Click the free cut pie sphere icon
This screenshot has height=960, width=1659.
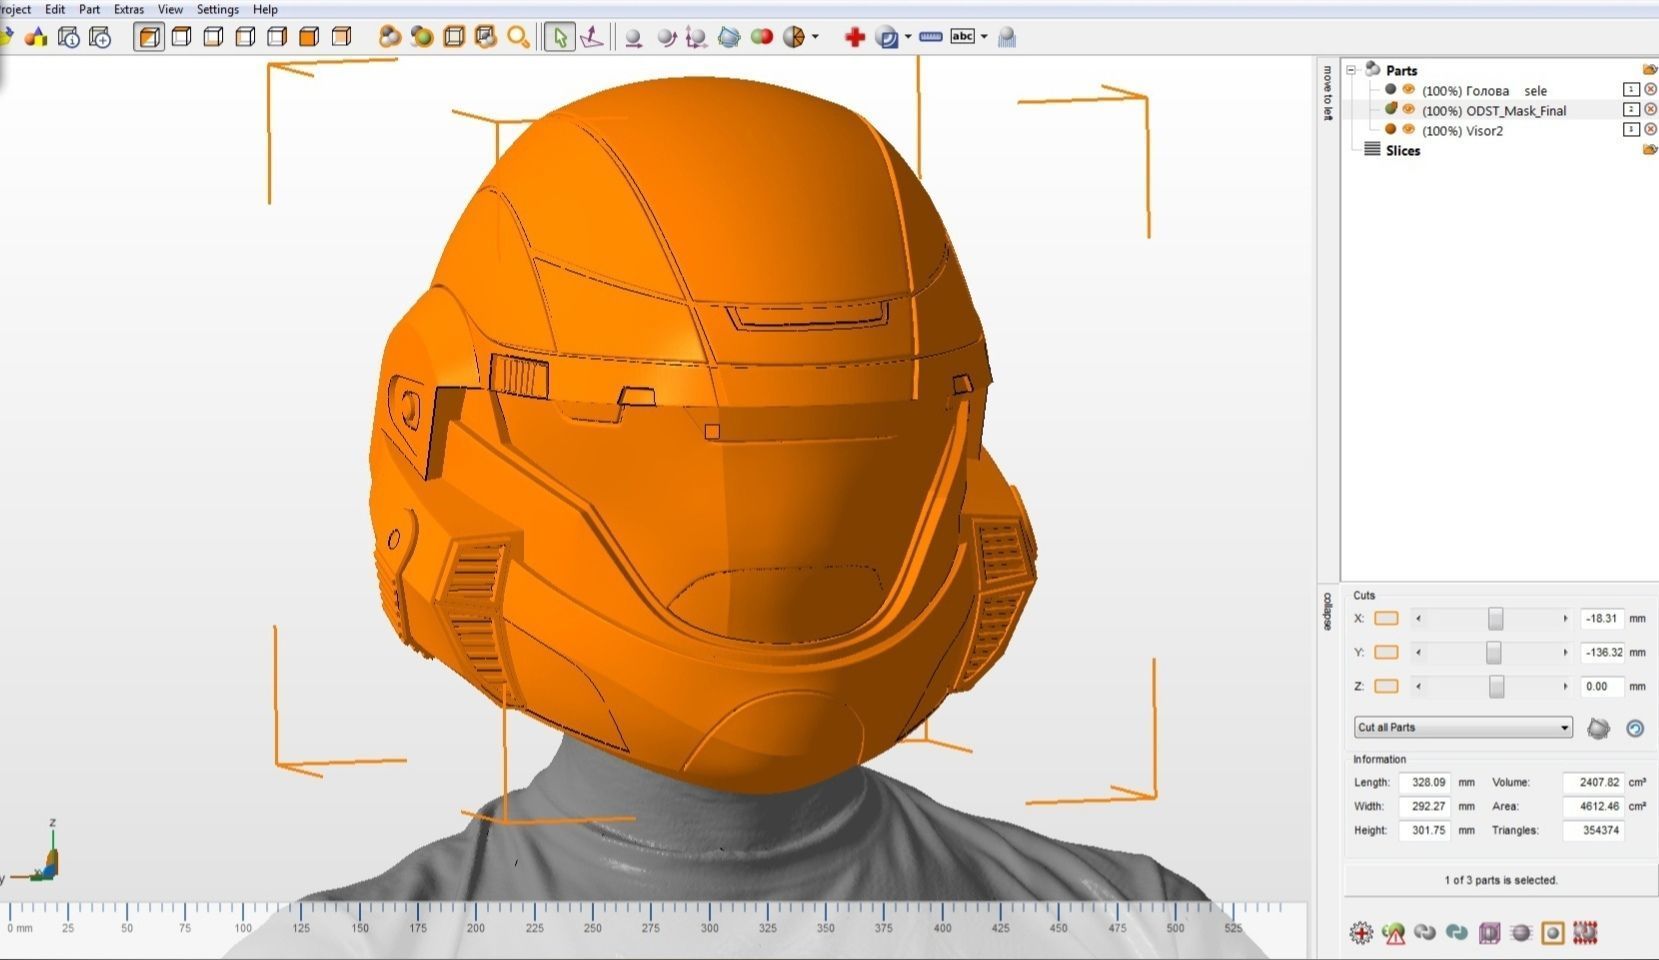794,37
